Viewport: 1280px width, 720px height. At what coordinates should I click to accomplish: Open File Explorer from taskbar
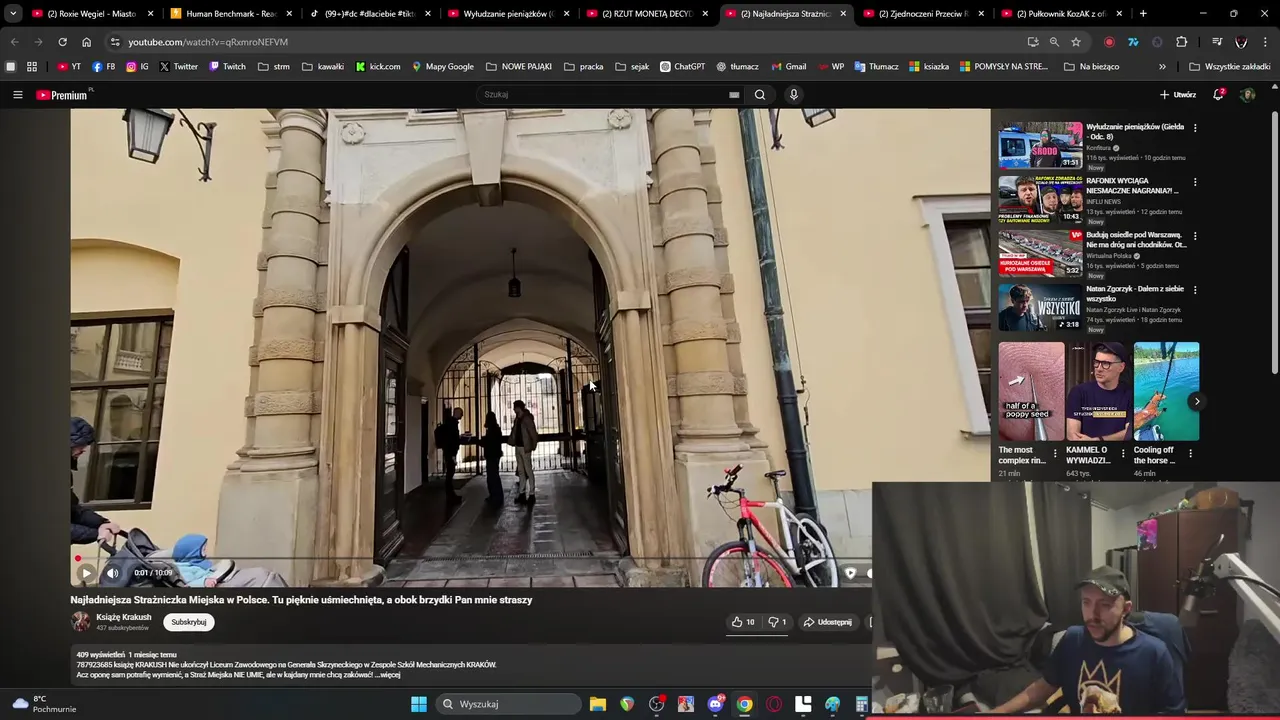598,704
